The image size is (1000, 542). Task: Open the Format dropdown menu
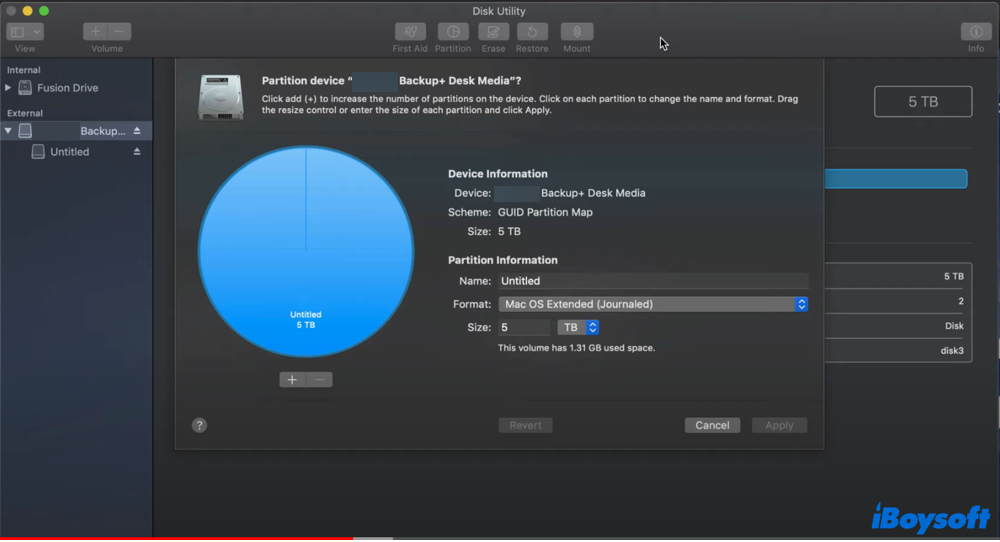pyautogui.click(x=652, y=304)
